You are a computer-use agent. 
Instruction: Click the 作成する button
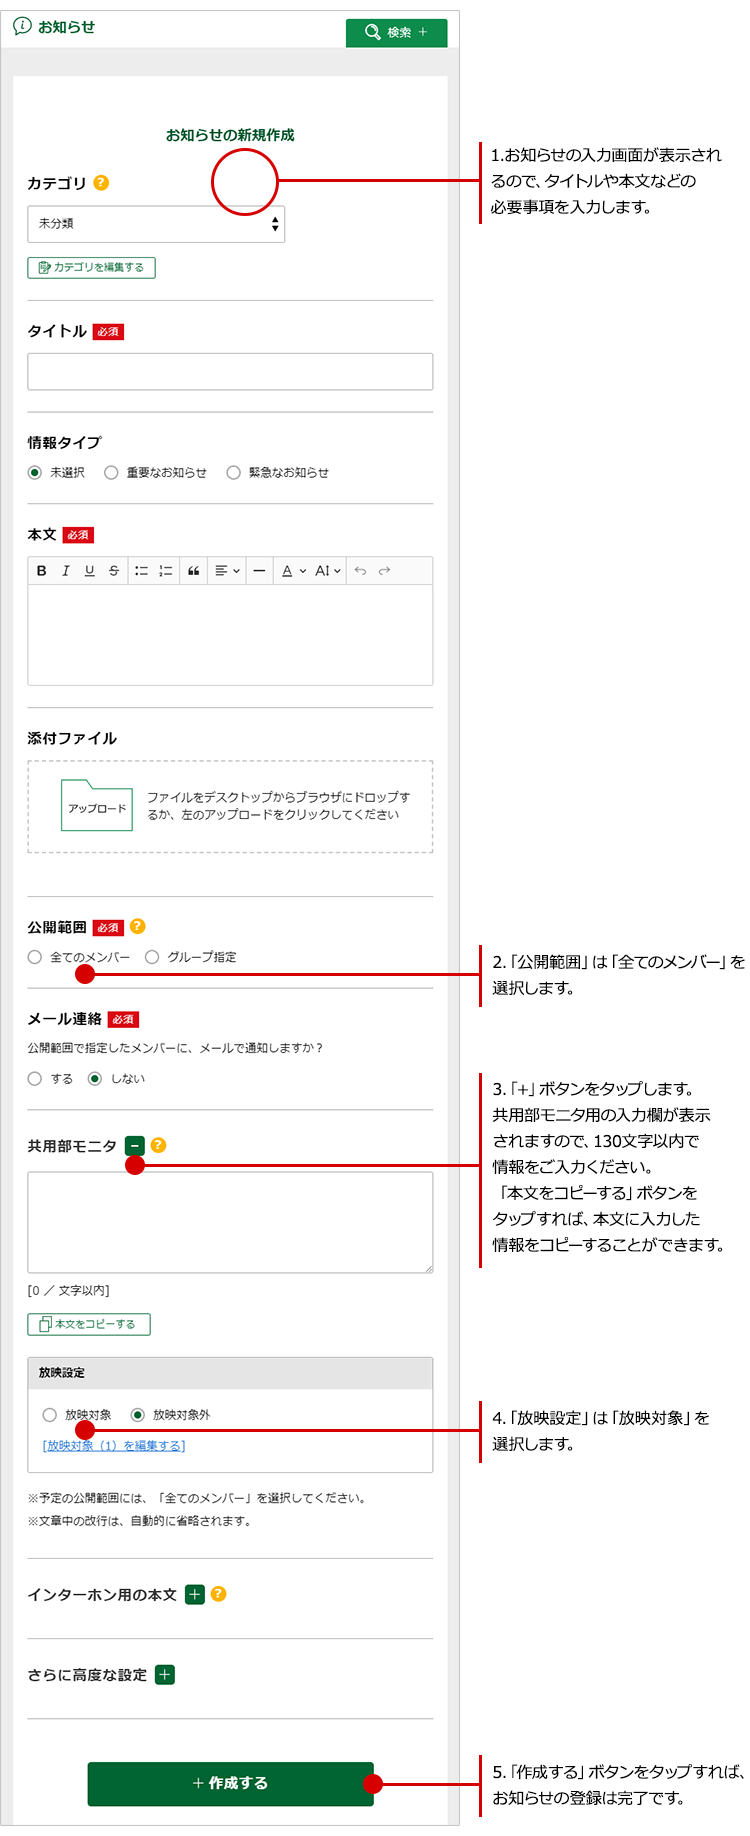[x=230, y=1783]
